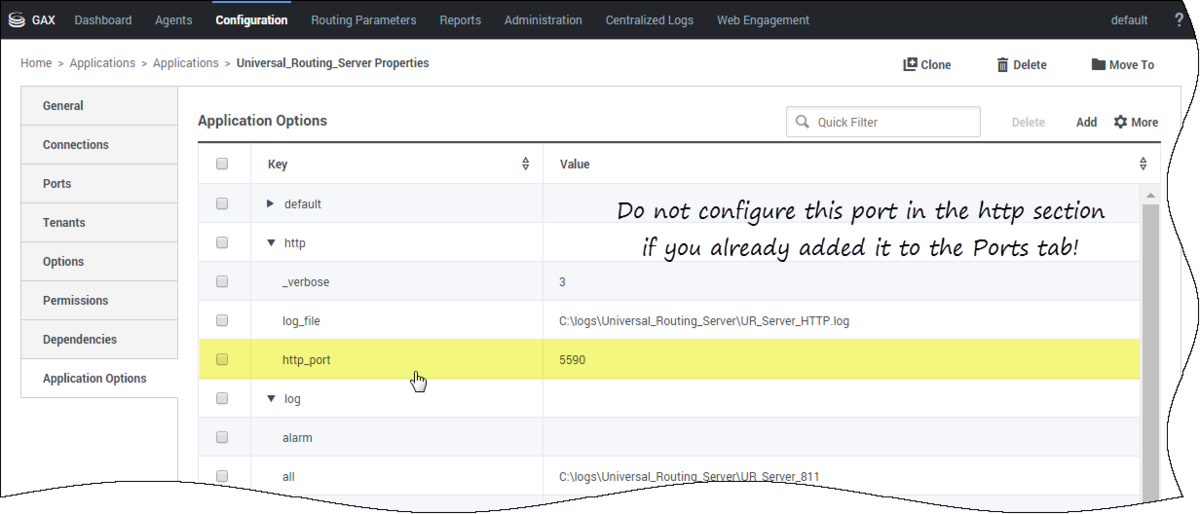The height and width of the screenshot is (514, 1200).
Task: Click the UR_Server_811 path value
Action: (689, 477)
